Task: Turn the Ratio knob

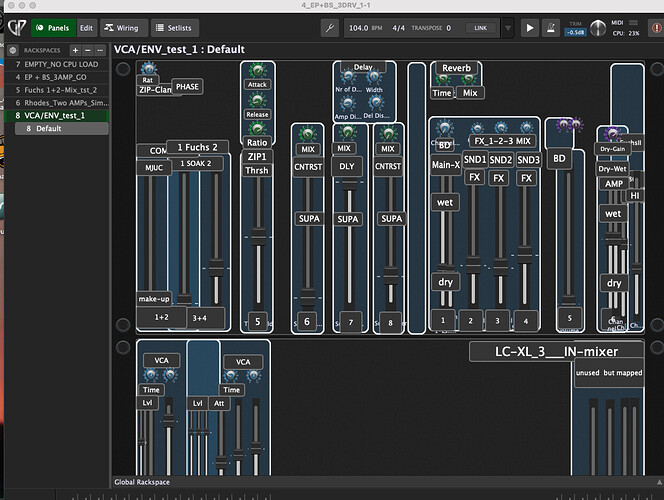Action: point(257,129)
